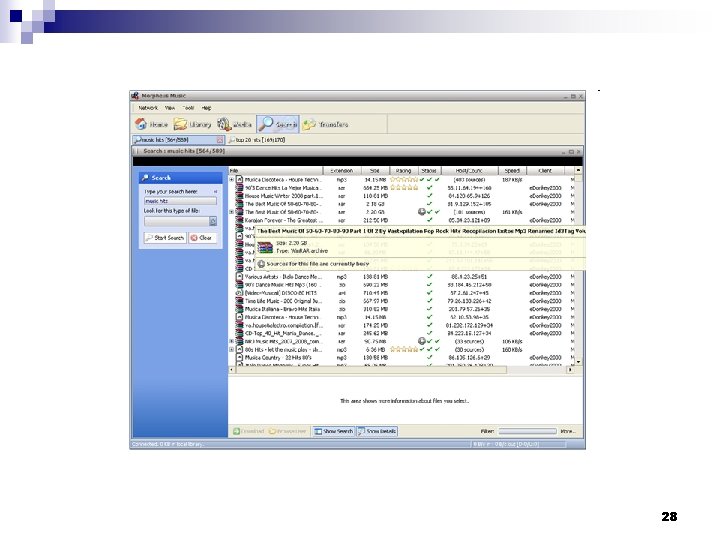
Task: Expand the 'NRJ Music Hits_2007_2008' row
Action: click(x=232, y=341)
